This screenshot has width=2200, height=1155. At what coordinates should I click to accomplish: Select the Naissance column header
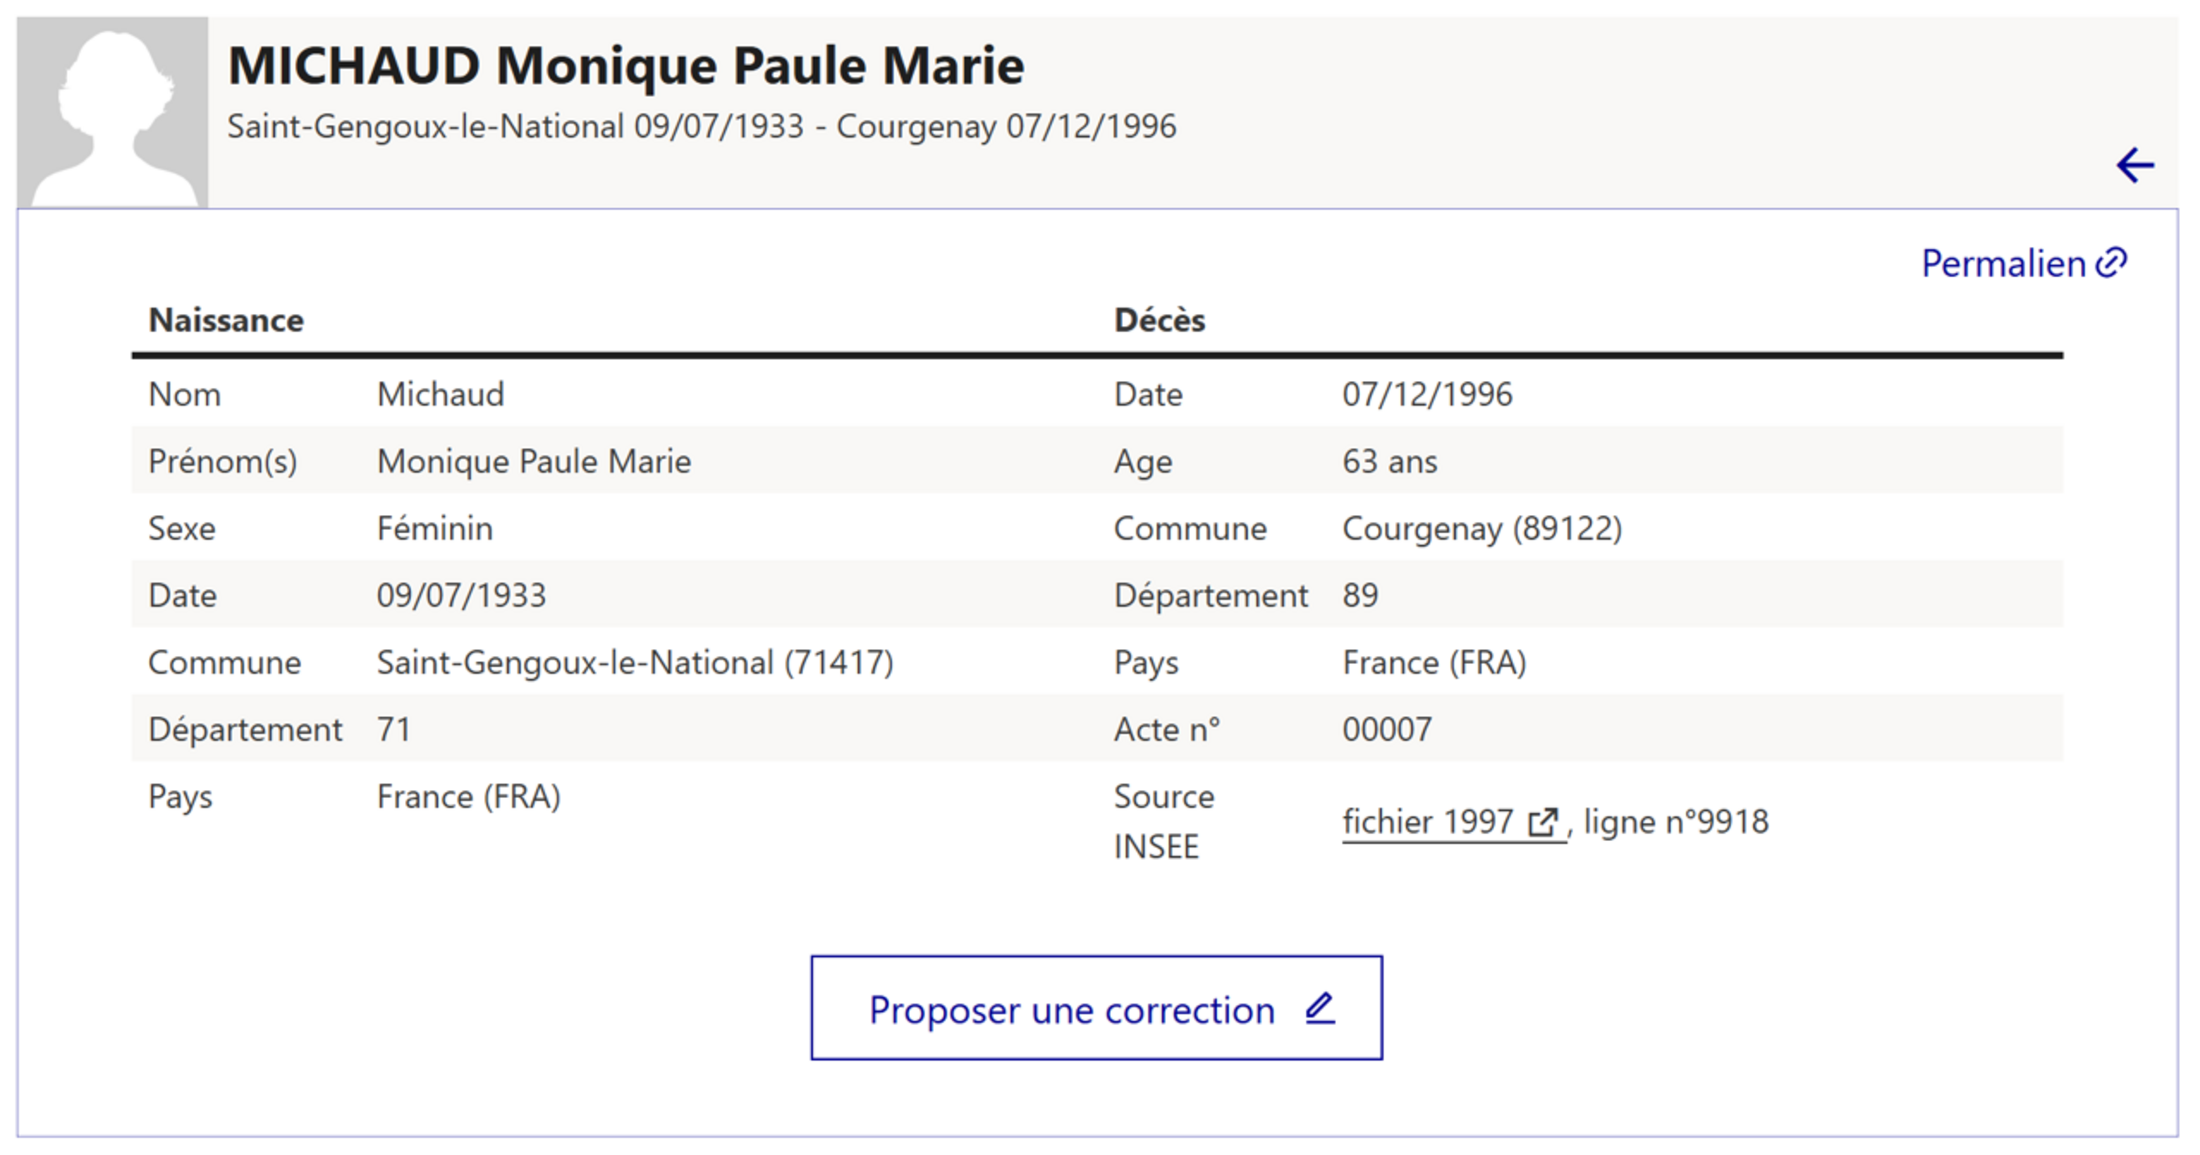coord(226,320)
